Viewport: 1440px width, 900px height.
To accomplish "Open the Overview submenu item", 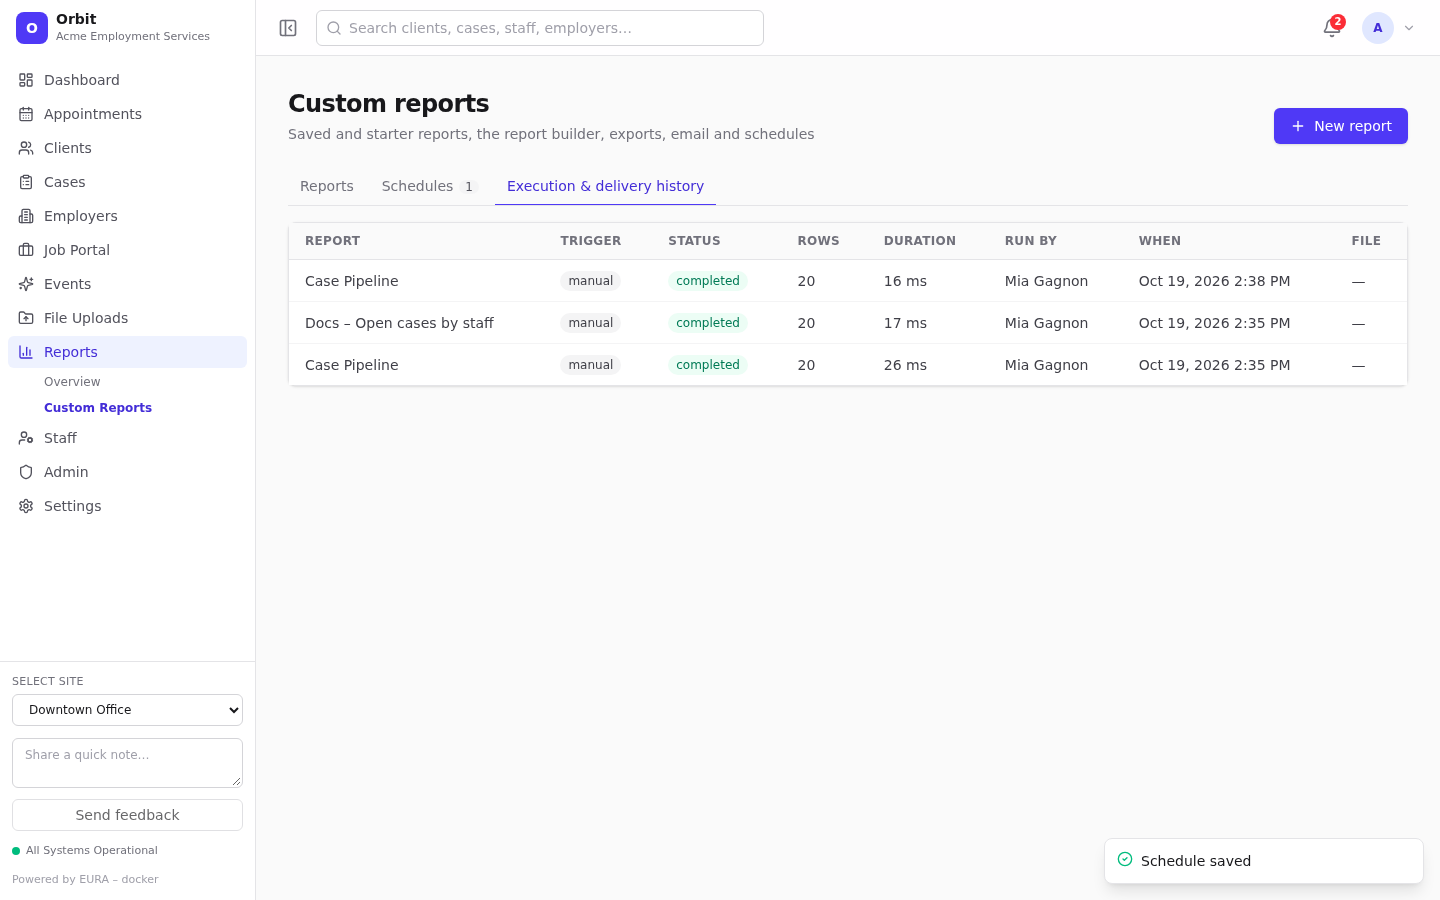I will tap(72, 382).
